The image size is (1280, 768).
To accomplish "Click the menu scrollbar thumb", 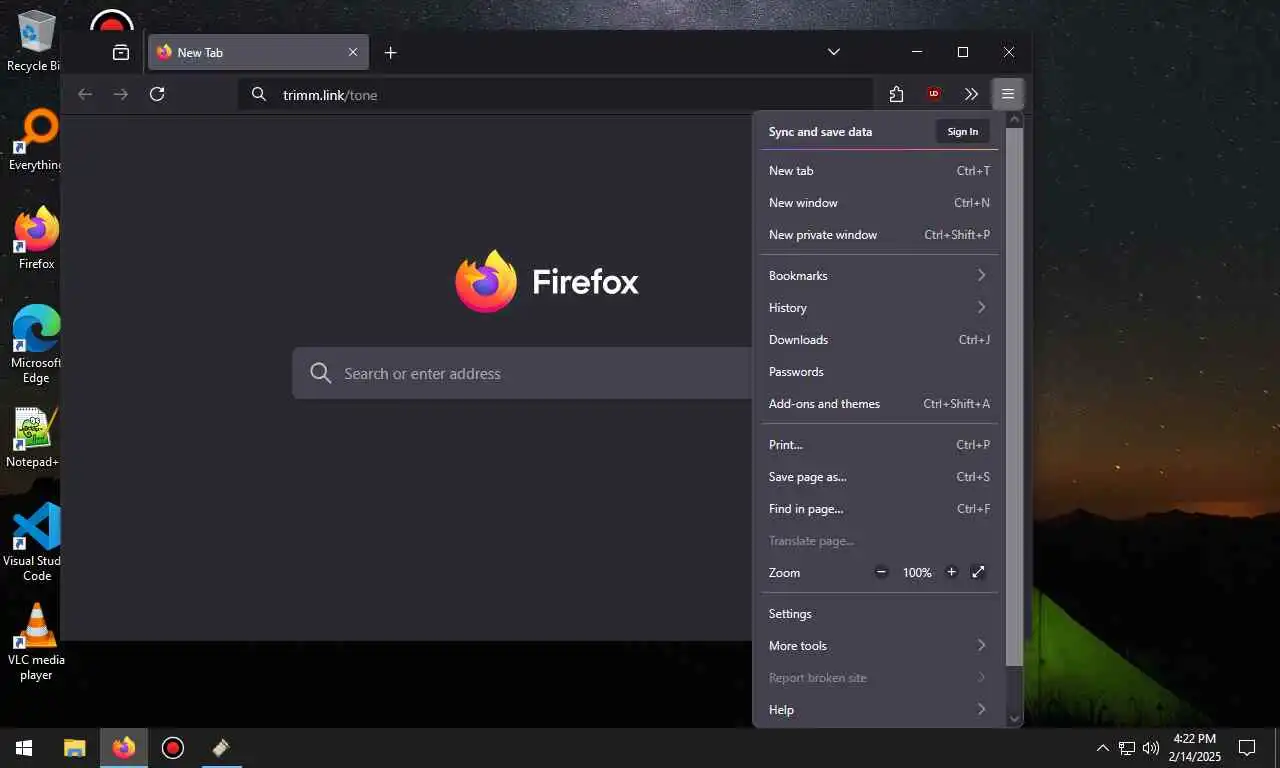I will coord(1014,396).
